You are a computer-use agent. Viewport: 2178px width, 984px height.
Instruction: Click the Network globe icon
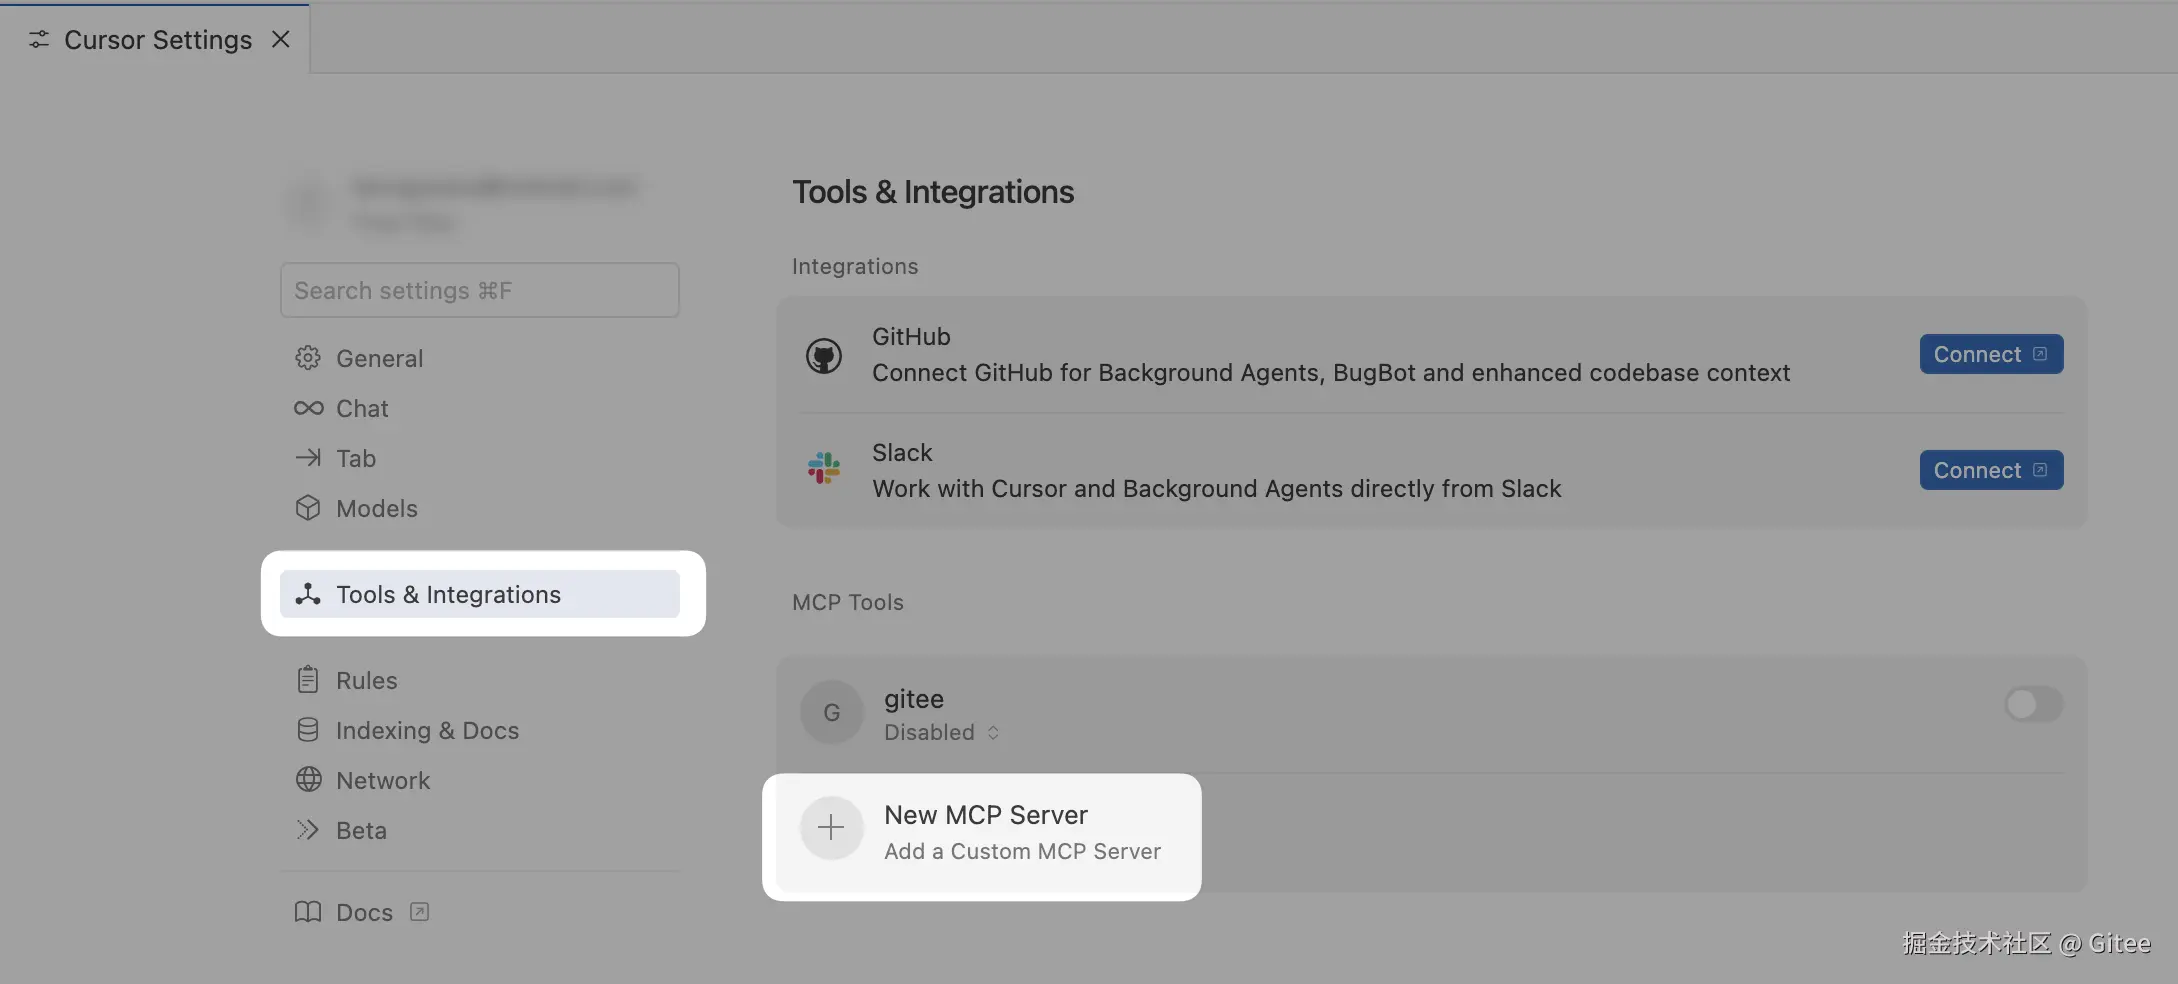coord(308,780)
